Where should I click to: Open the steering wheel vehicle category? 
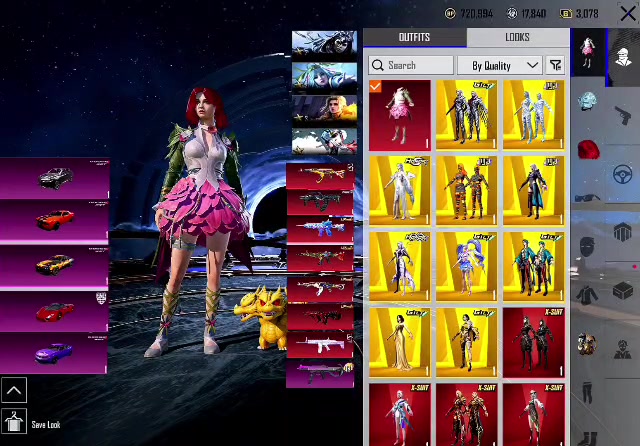(622, 174)
